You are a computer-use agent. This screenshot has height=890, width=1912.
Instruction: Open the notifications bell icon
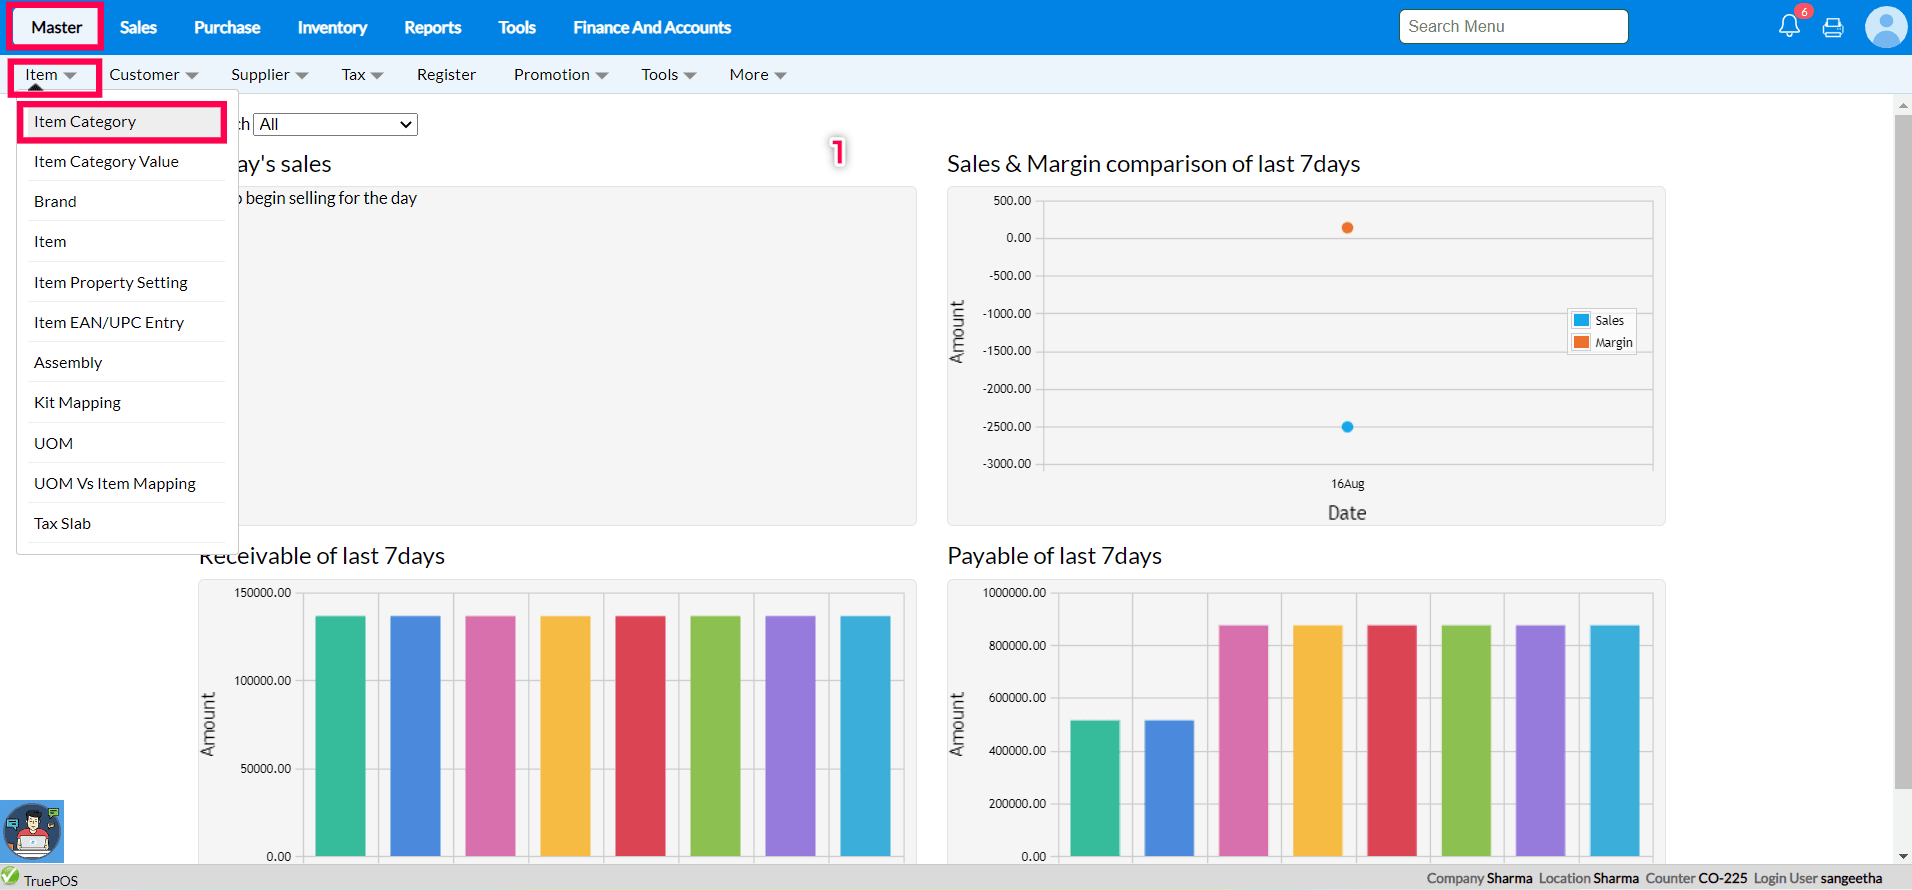[1789, 26]
